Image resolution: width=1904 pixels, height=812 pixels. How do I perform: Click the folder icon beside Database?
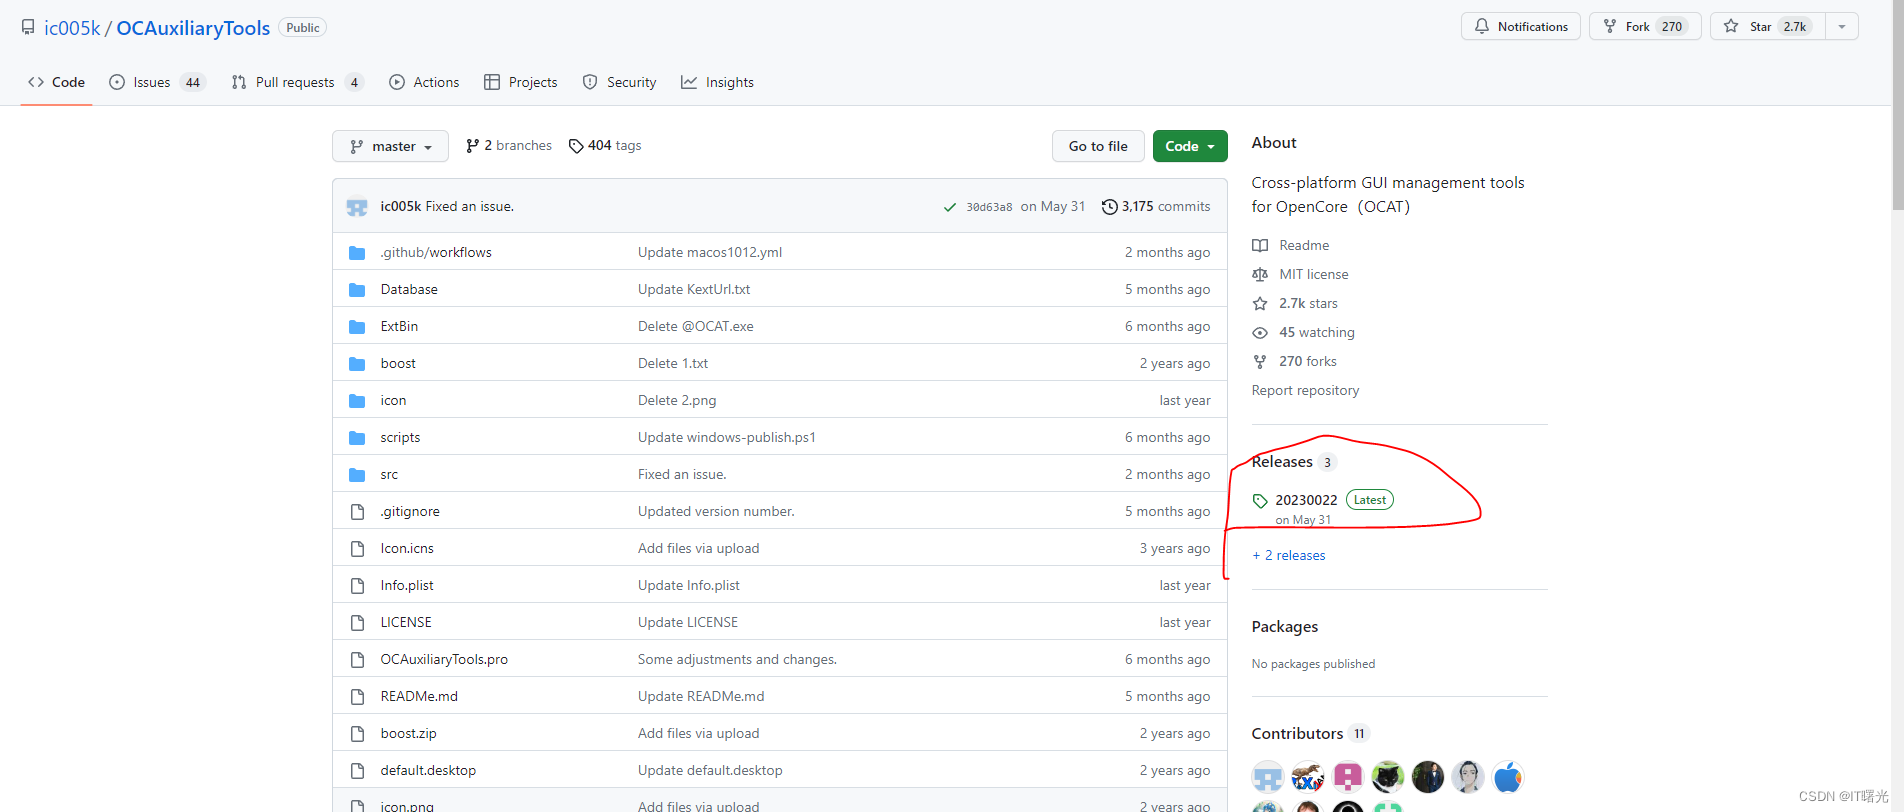(x=357, y=290)
